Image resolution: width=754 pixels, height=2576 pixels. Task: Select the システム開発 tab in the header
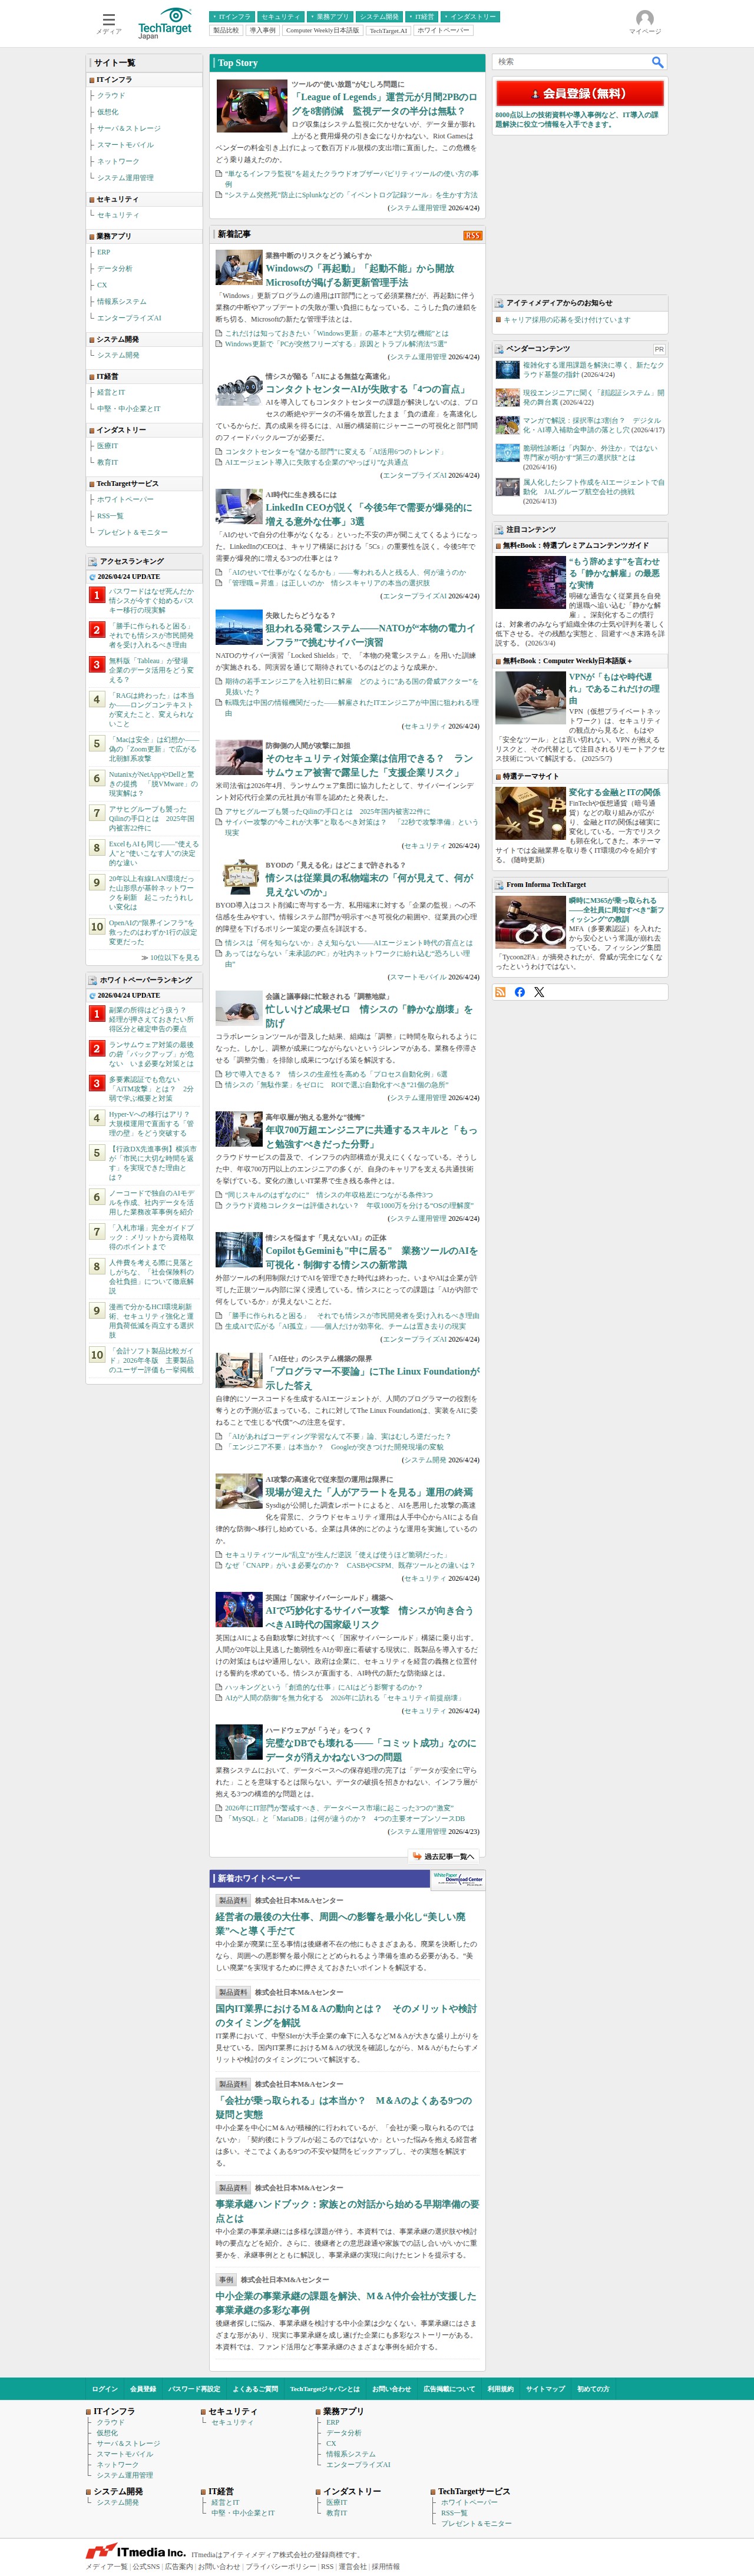pyautogui.click(x=379, y=17)
